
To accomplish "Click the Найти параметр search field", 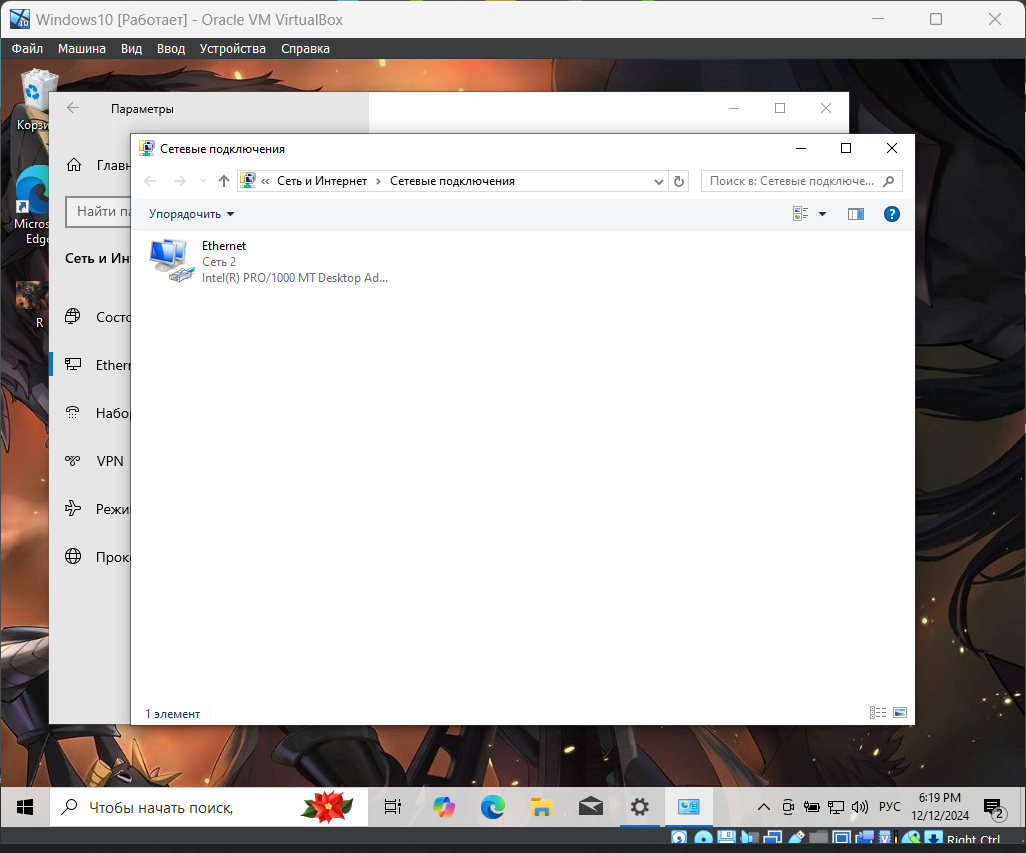I will [98, 211].
